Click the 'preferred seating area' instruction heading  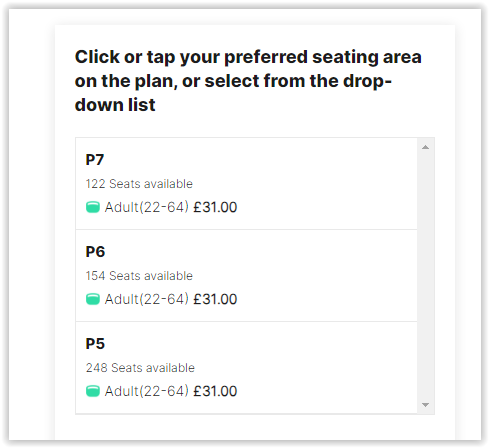[x=248, y=81]
